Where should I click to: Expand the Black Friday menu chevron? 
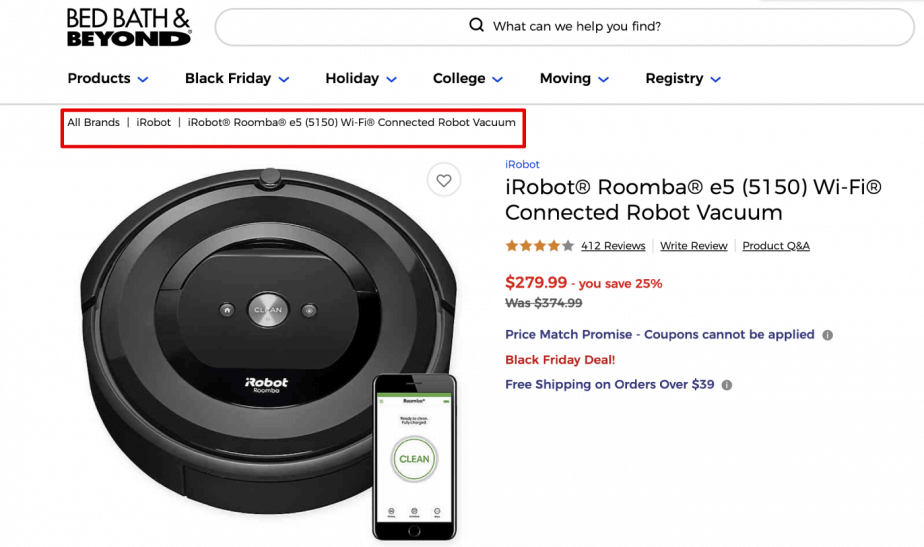pyautogui.click(x=283, y=79)
